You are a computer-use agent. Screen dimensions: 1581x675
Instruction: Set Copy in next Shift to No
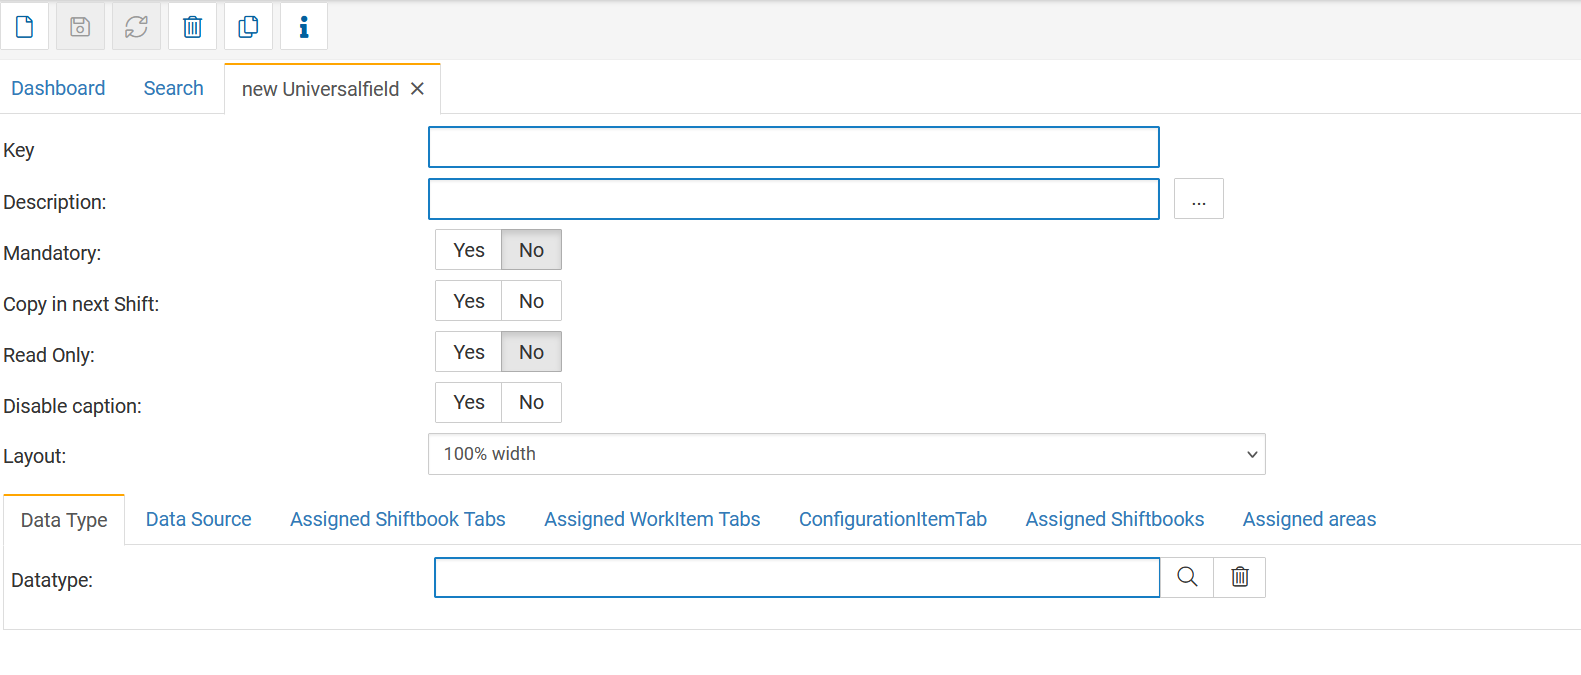click(x=531, y=301)
